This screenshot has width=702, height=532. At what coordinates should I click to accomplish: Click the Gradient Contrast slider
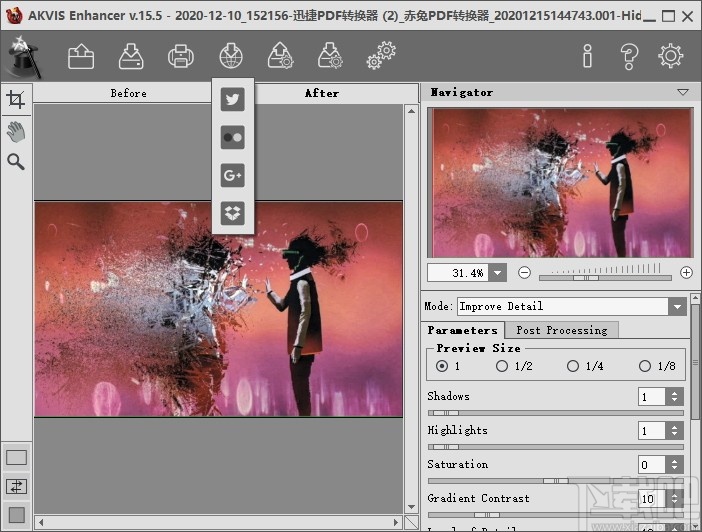pos(556,515)
